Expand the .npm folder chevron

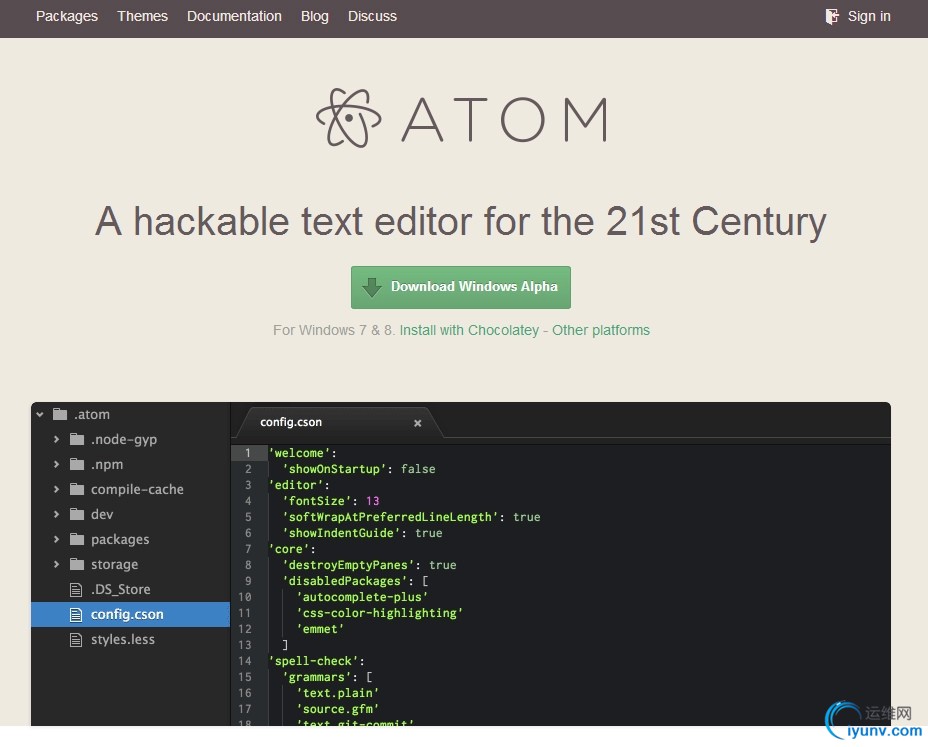56,464
